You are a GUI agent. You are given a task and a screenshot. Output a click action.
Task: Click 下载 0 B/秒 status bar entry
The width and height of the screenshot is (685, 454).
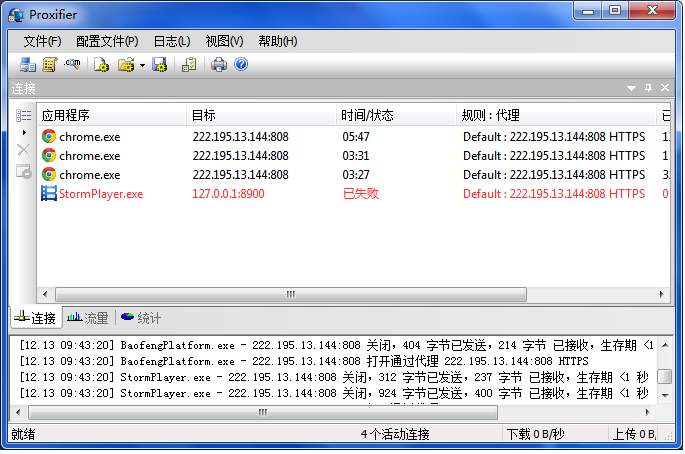tap(535, 434)
